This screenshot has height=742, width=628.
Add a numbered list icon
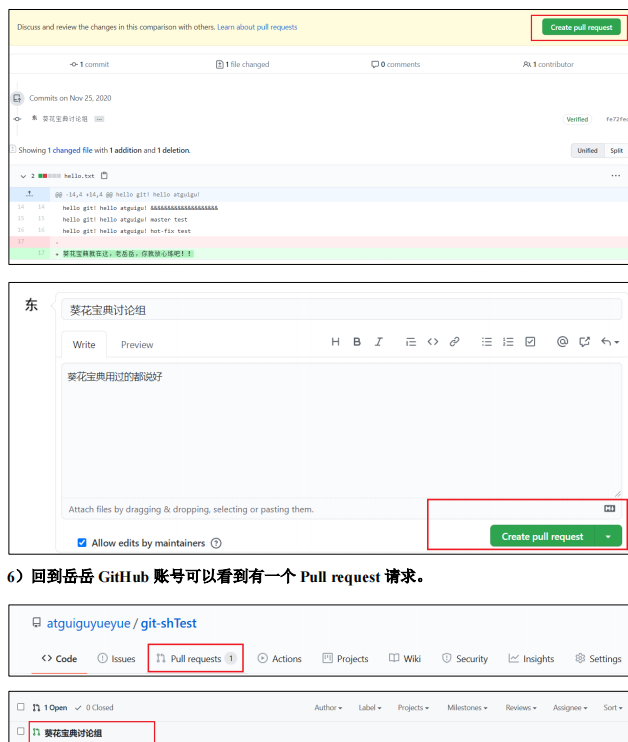pyautogui.click(x=508, y=342)
